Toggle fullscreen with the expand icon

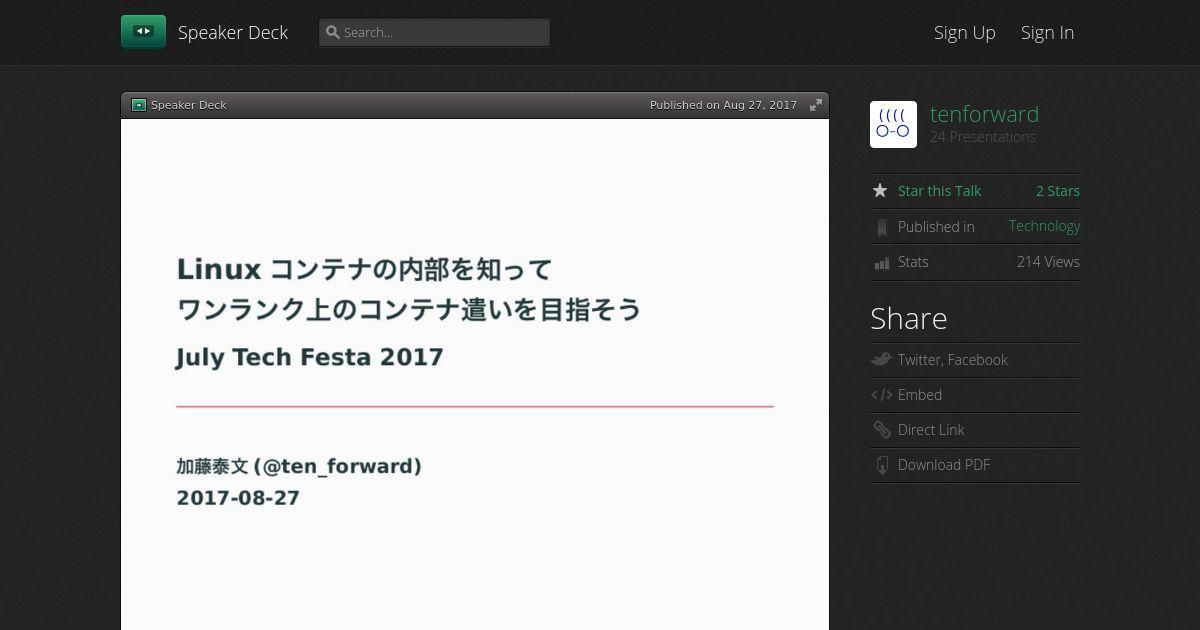(816, 105)
